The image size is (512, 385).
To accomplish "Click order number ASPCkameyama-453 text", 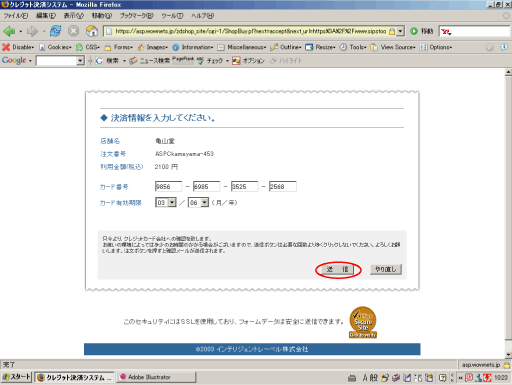I will click(x=184, y=154).
